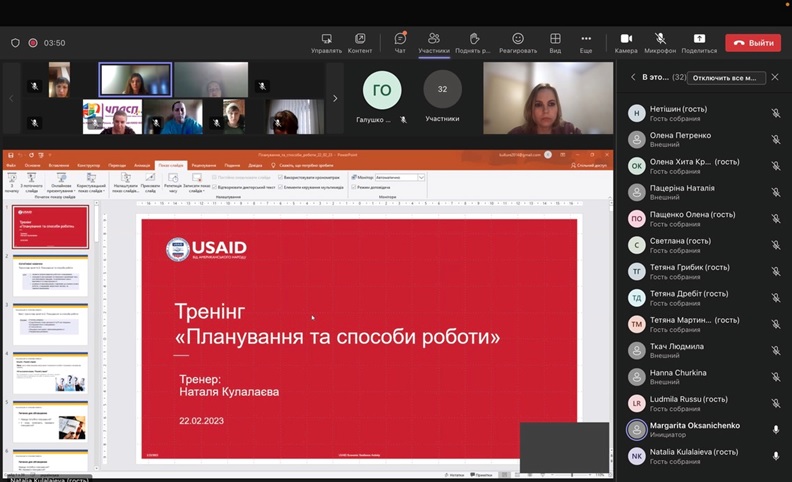Viewport: 792px width, 482px height.
Task: Switch to the Рецензування ribbon tab
Action: click(x=204, y=165)
